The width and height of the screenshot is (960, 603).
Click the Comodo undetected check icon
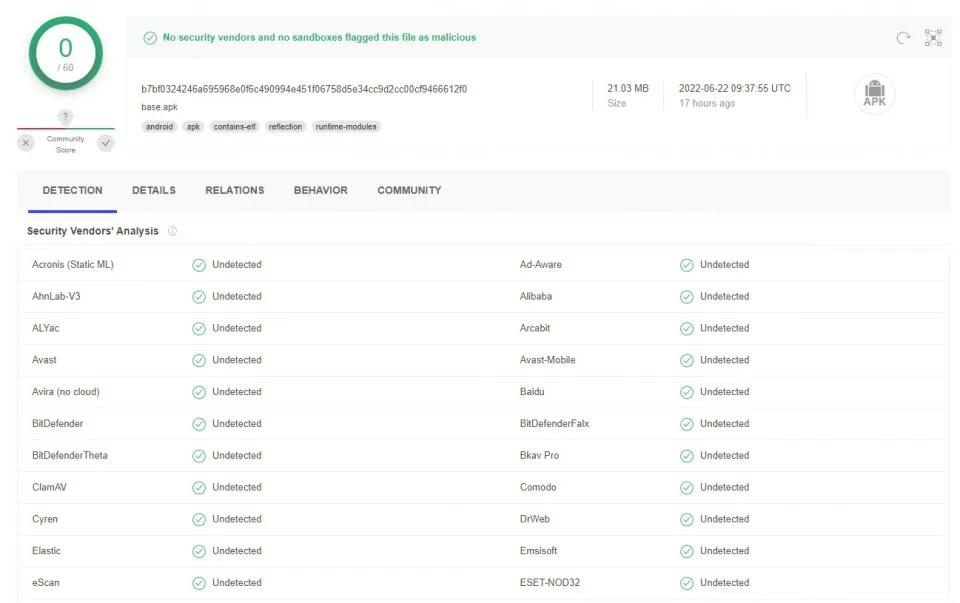point(687,488)
